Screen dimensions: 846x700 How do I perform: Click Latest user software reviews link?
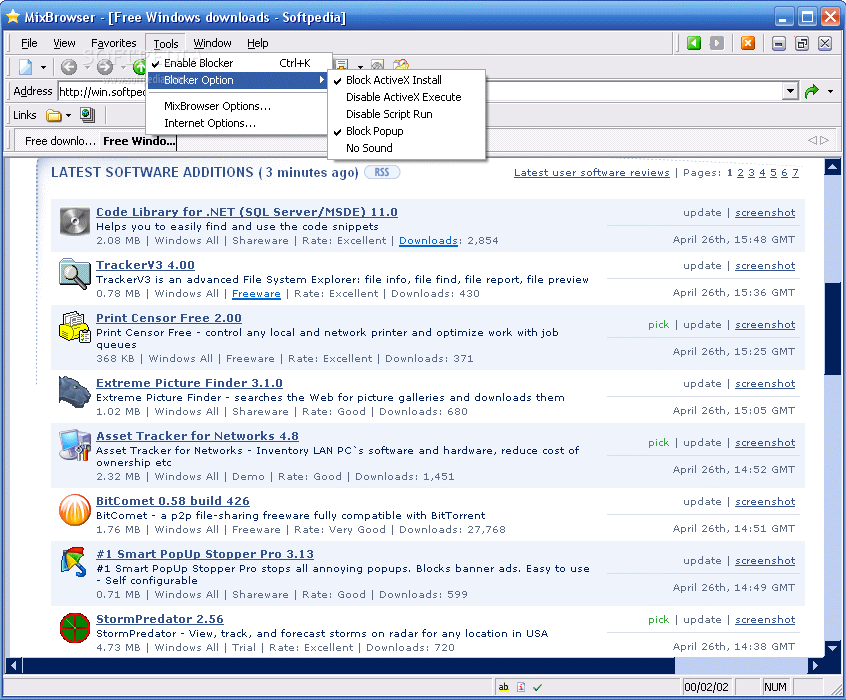click(591, 173)
